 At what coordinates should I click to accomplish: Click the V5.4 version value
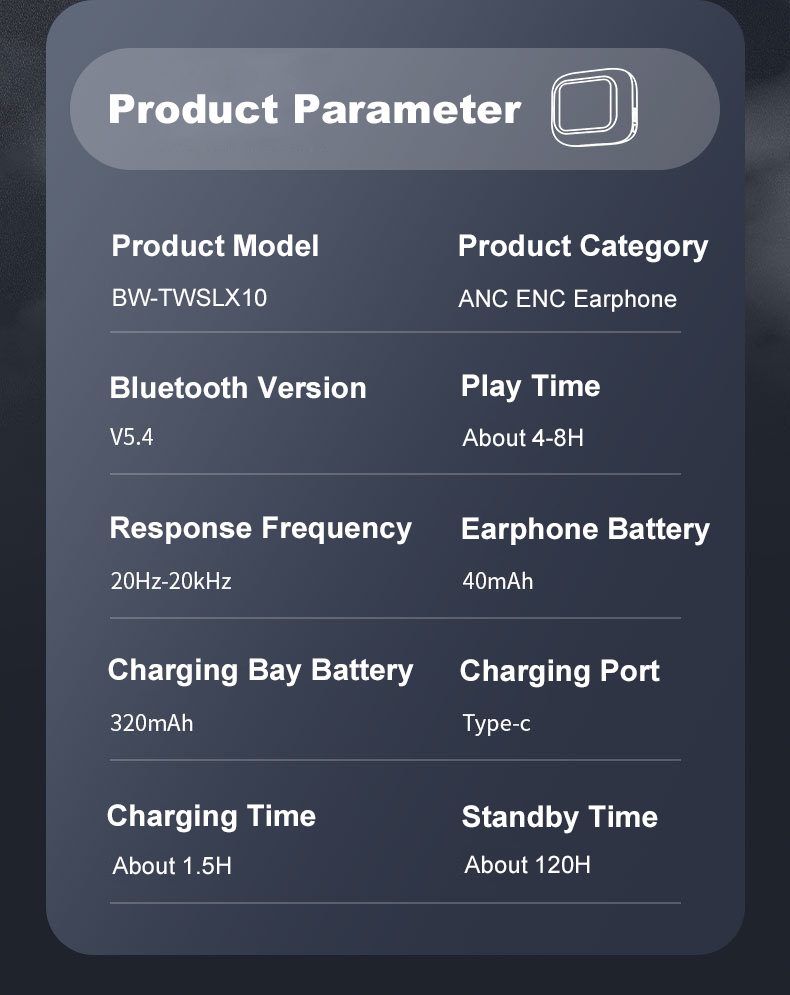pyautogui.click(x=132, y=437)
